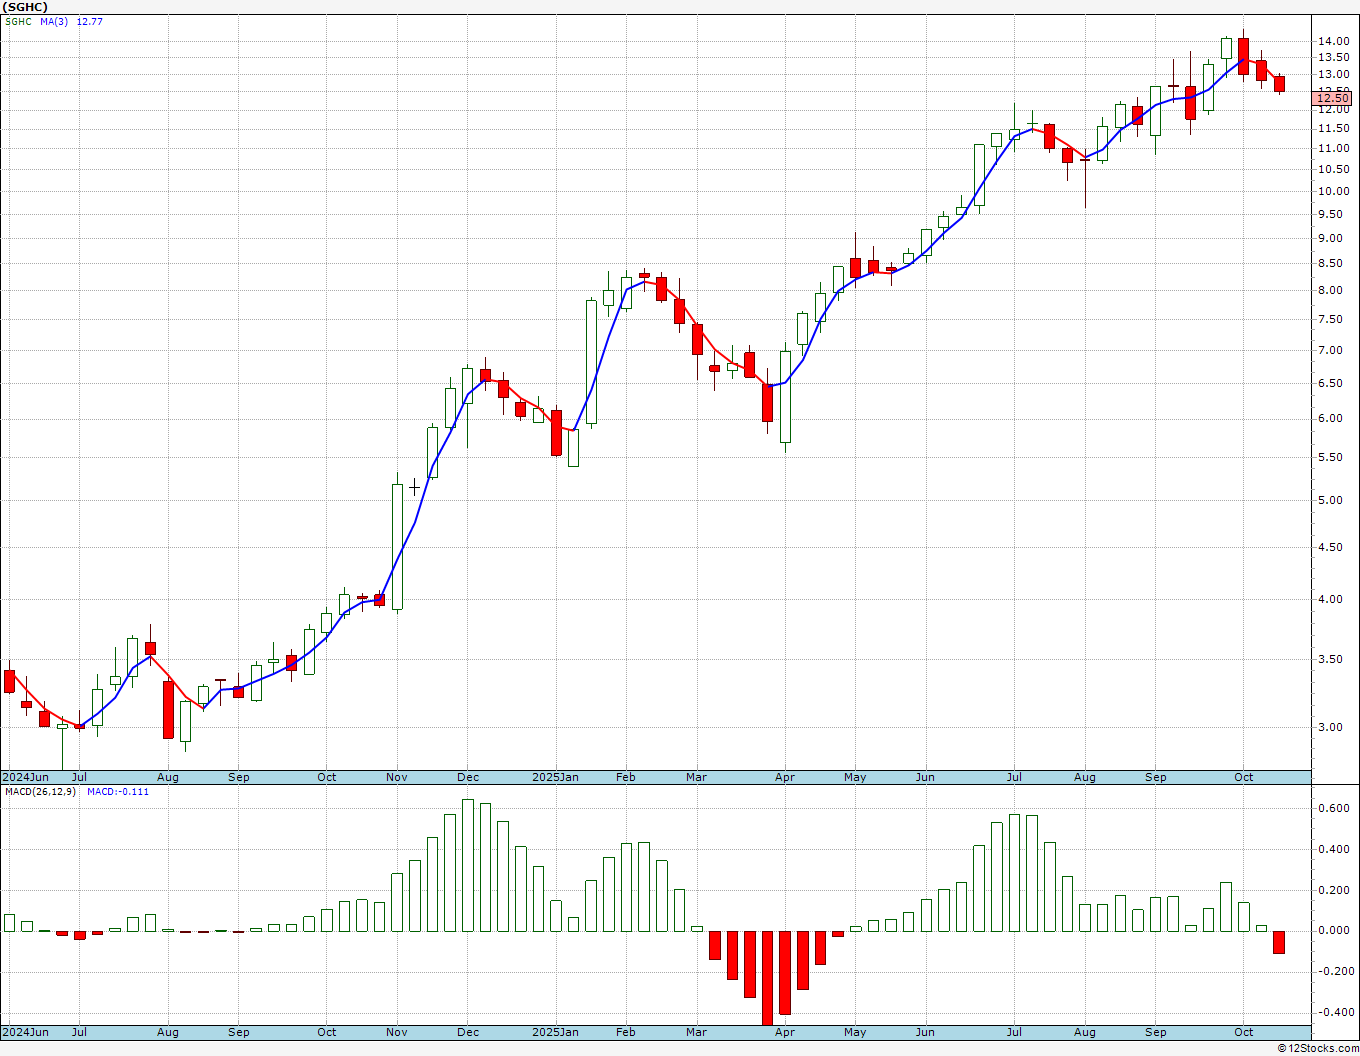Click the -0.400 MACD axis label

point(1336,1012)
